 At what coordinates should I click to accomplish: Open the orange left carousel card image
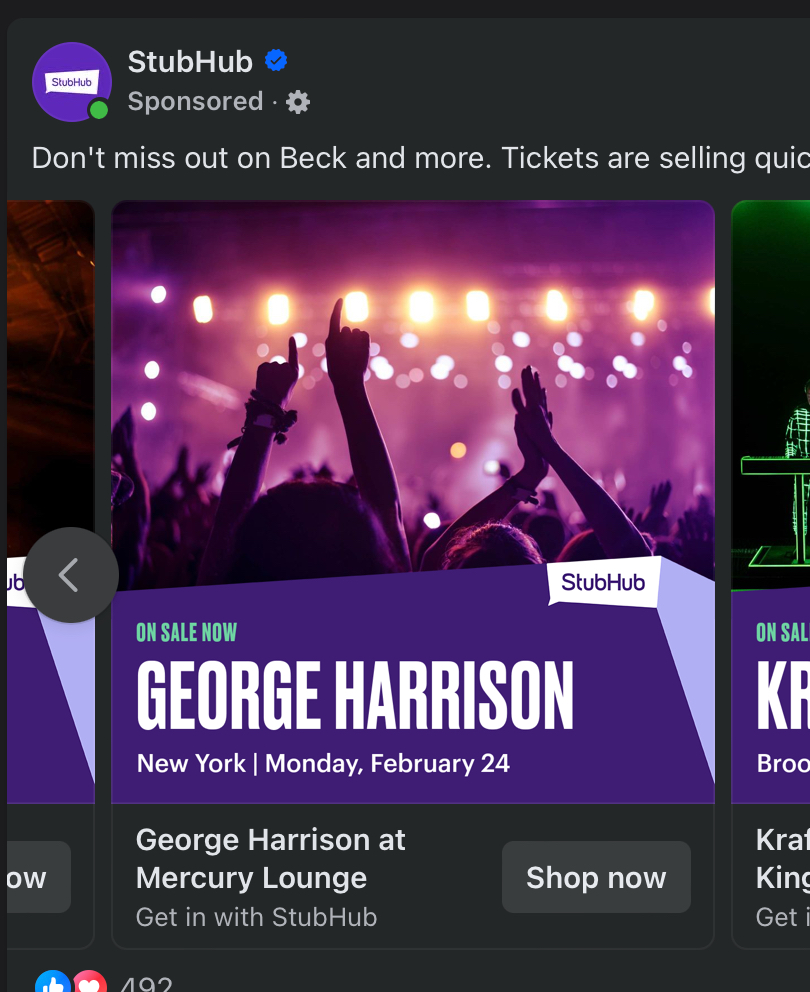[x=50, y=380]
